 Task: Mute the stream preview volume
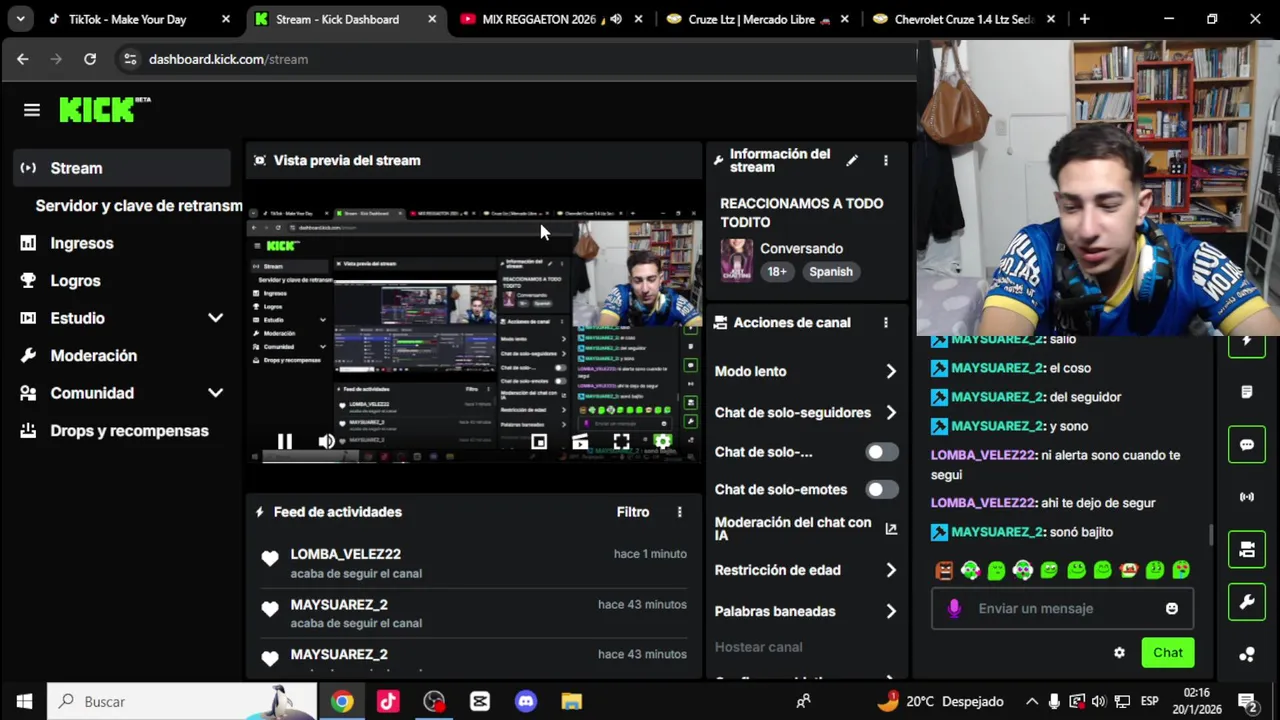[326, 441]
